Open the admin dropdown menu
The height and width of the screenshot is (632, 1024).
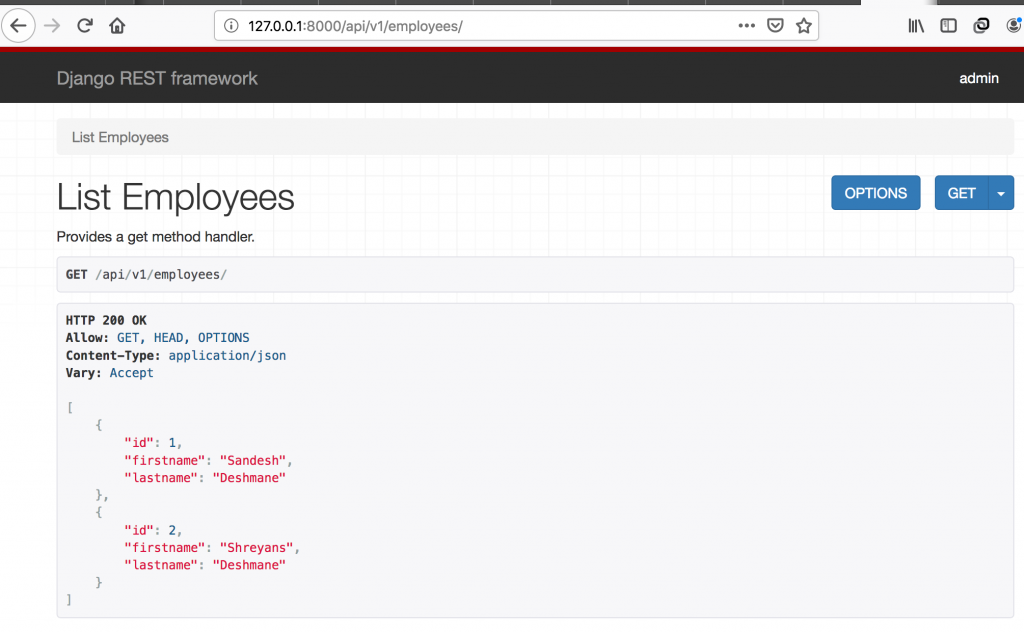coord(978,78)
